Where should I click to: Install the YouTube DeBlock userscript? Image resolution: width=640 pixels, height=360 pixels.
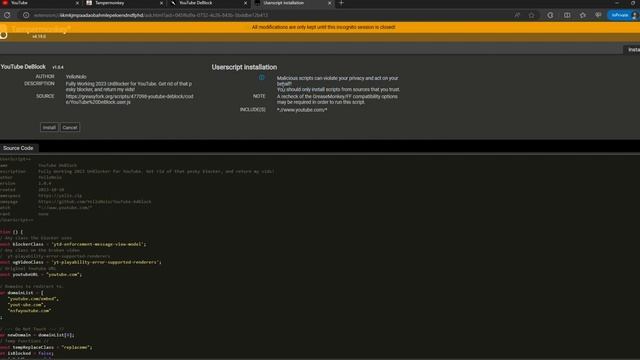(x=49, y=127)
